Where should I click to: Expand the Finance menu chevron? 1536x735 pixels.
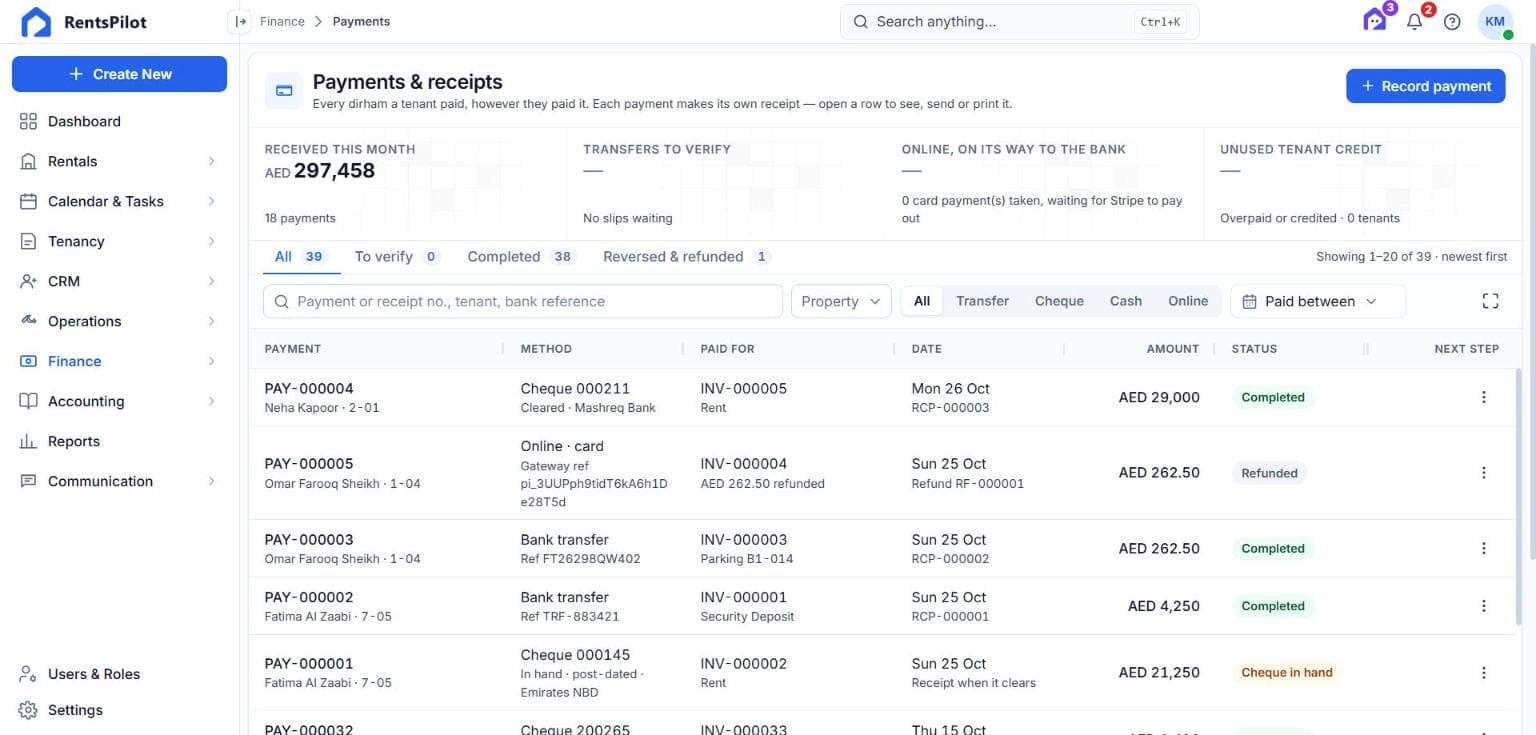pyautogui.click(x=211, y=361)
